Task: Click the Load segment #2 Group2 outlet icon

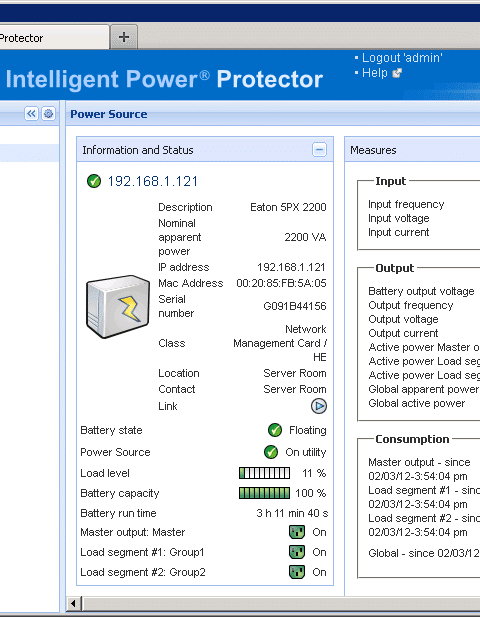Action: [297, 572]
